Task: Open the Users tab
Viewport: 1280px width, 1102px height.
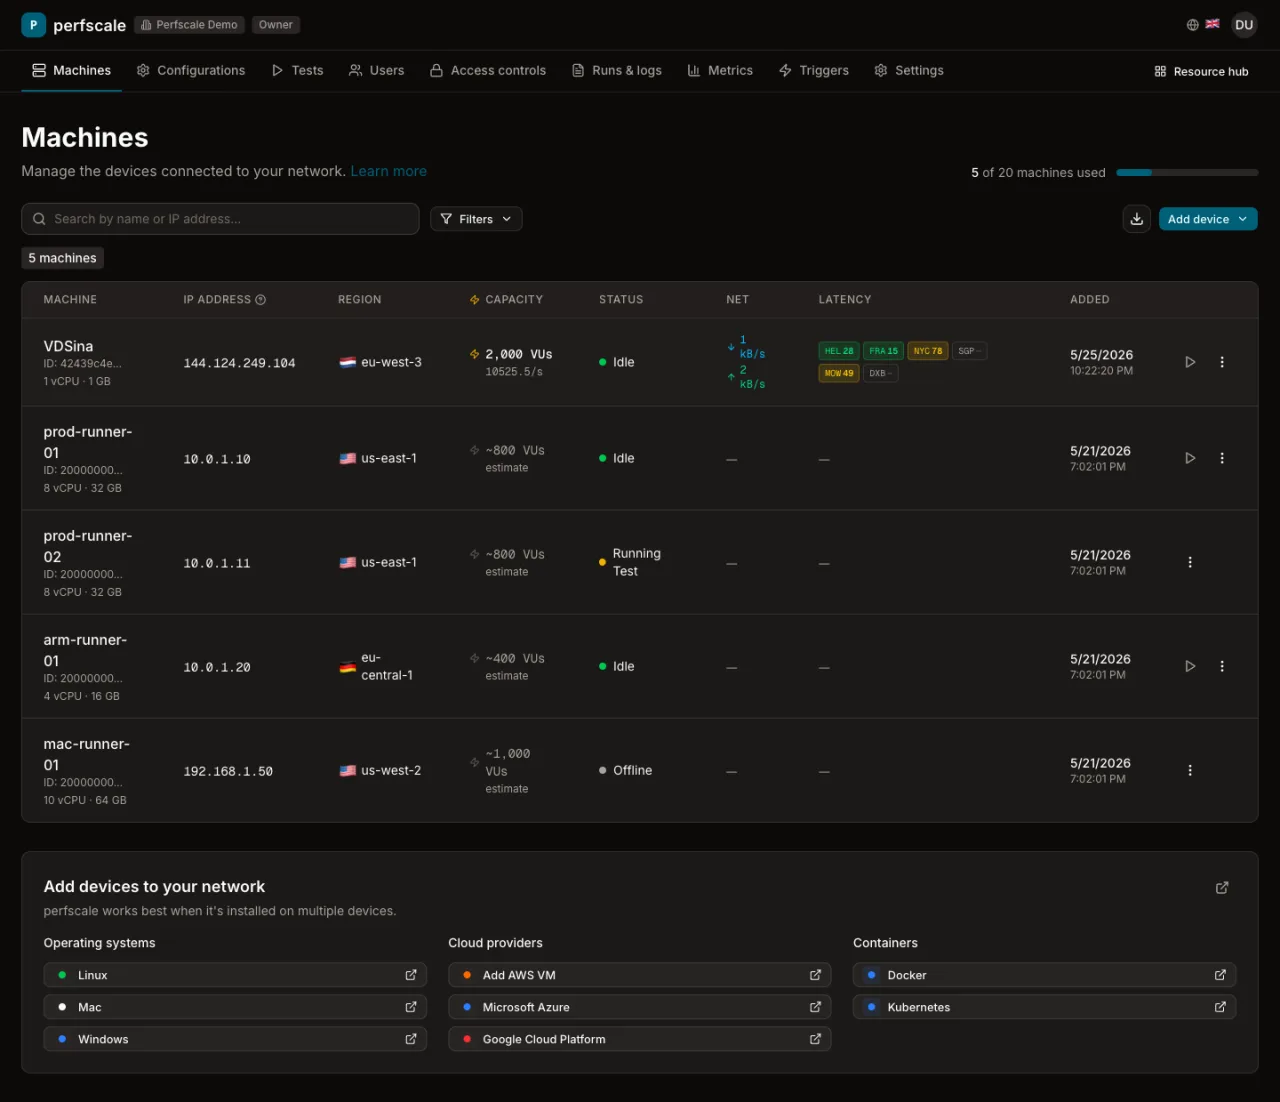Action: [x=376, y=71]
